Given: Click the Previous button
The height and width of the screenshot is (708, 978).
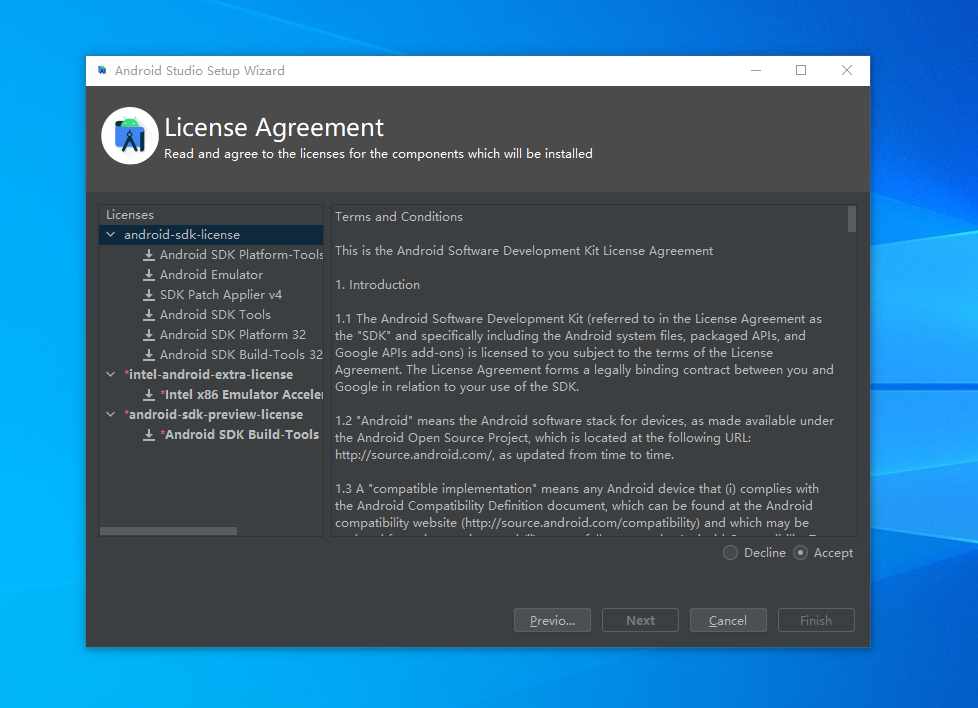Looking at the screenshot, I should point(552,620).
